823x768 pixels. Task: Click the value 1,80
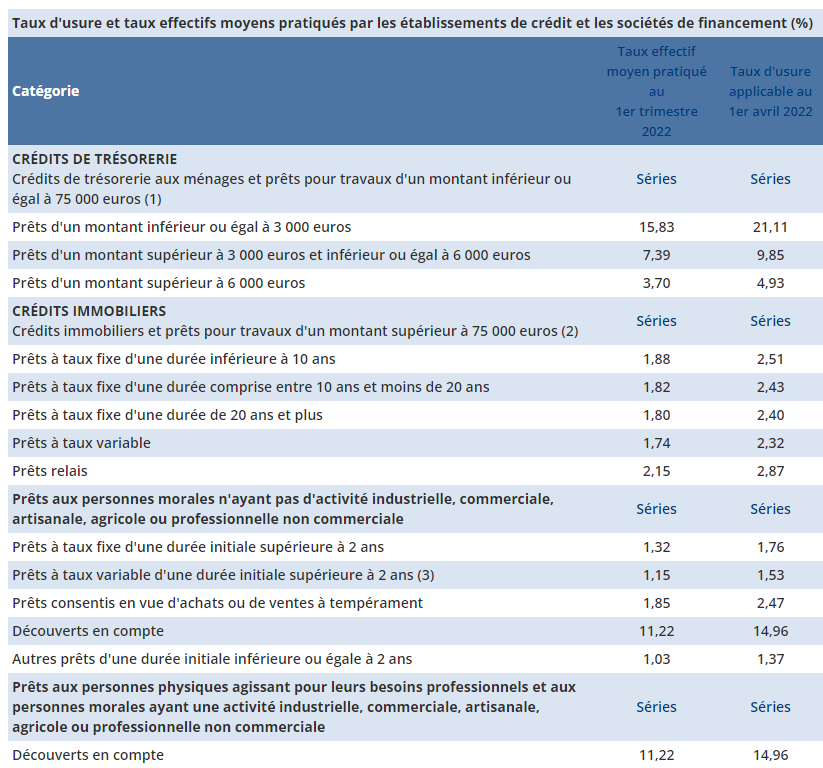tap(656, 415)
